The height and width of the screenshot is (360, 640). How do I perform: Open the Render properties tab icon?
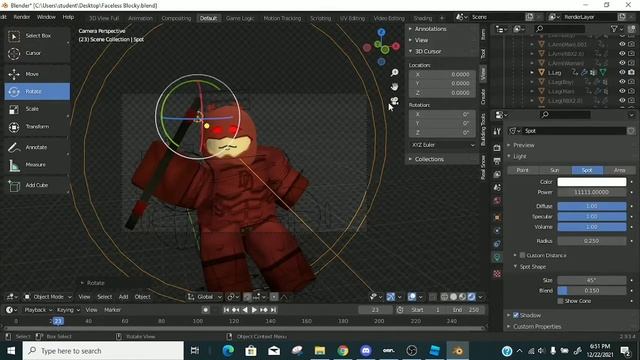click(497, 147)
